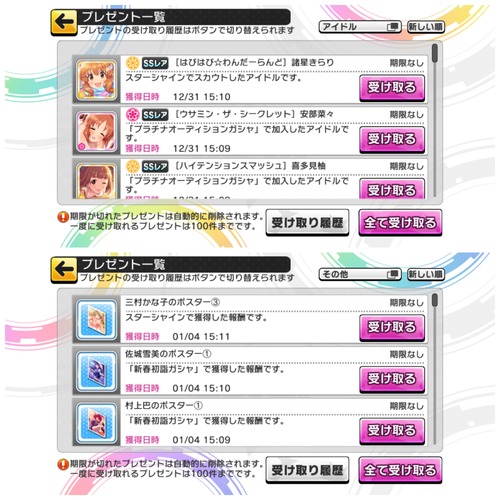Receive the 村上巴のポスター present
The height and width of the screenshot is (500, 500).
point(392,431)
